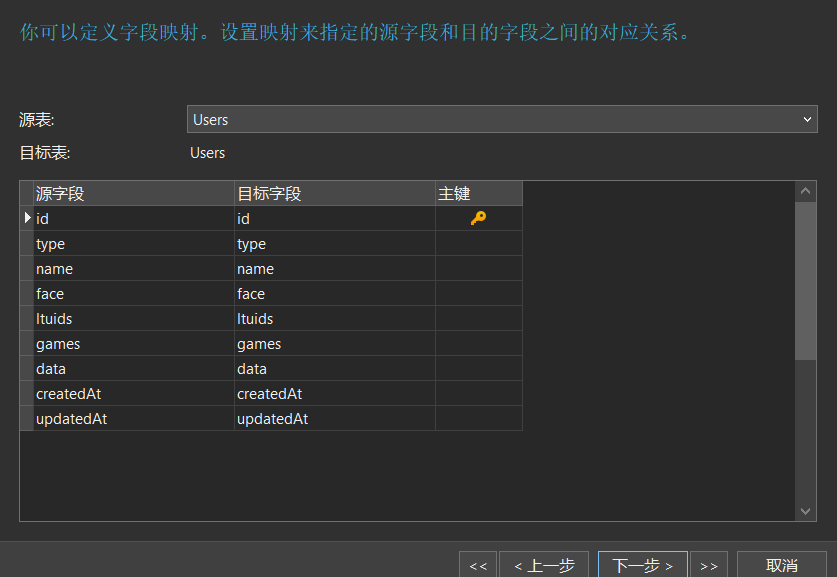
Task: Click the 主键 column header
Action: pos(478,193)
